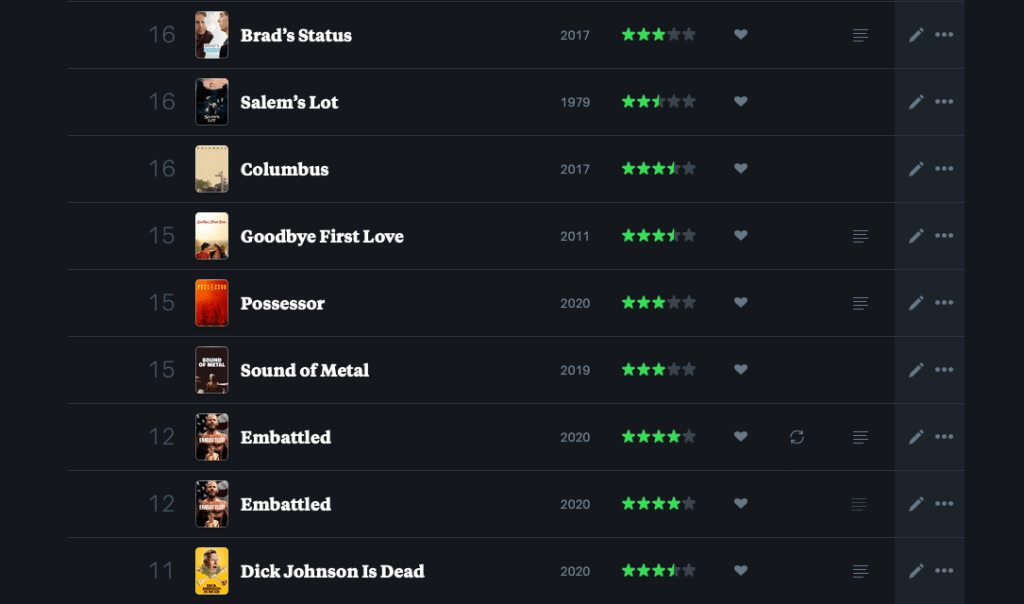1024x604 pixels.
Task: Open the three-dots menu for Salem's Lot
Action: pyautogui.click(x=944, y=102)
